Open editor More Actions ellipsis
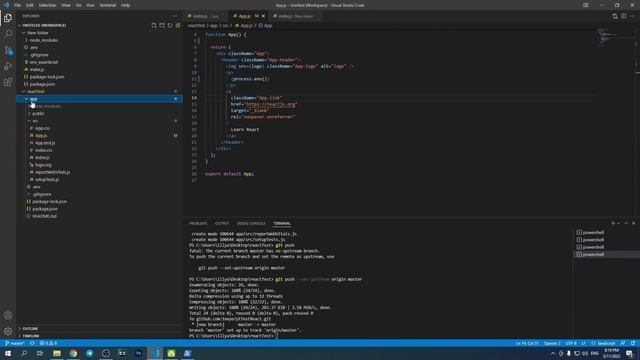 pos(633,16)
